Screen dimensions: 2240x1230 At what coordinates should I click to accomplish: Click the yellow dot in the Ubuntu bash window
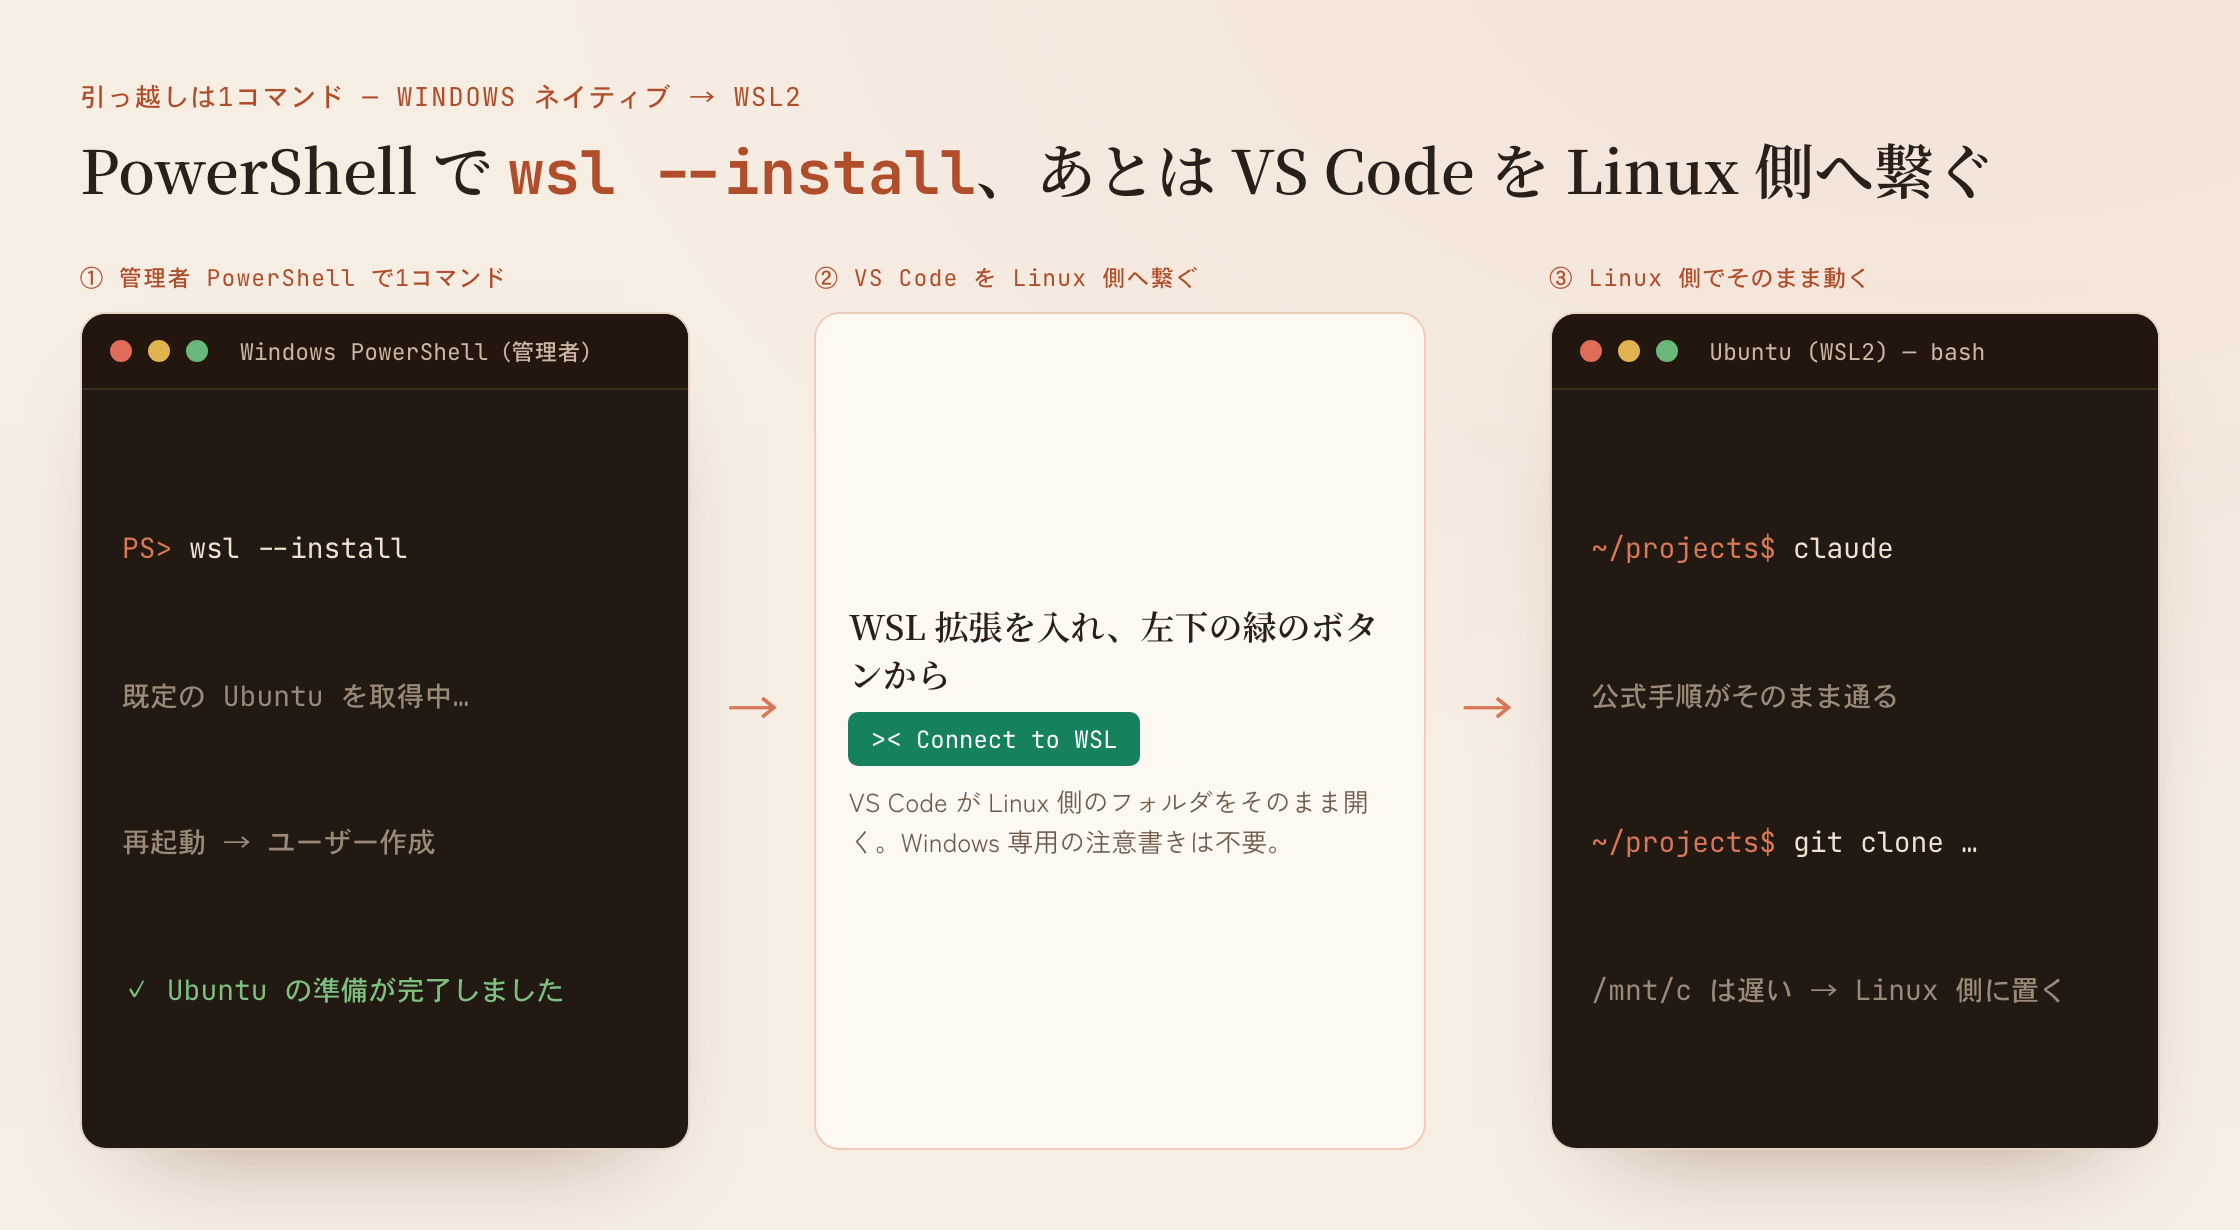coord(1629,351)
